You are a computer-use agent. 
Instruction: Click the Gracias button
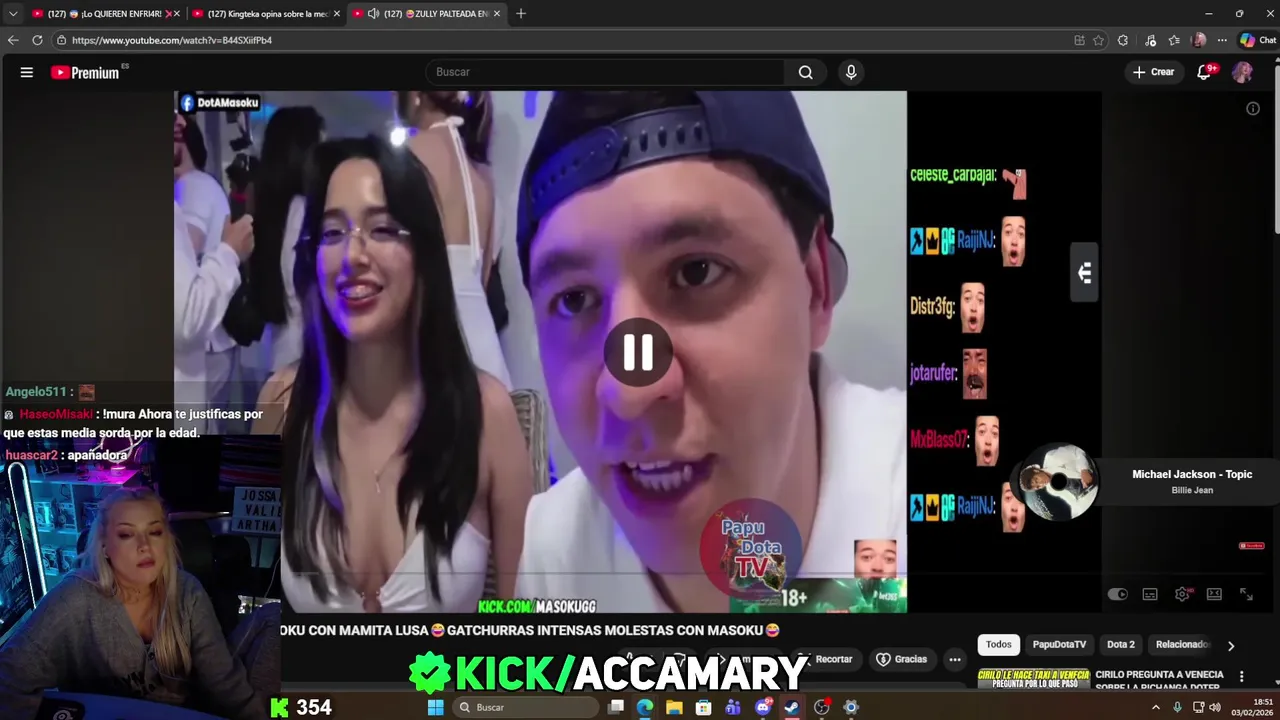(902, 659)
